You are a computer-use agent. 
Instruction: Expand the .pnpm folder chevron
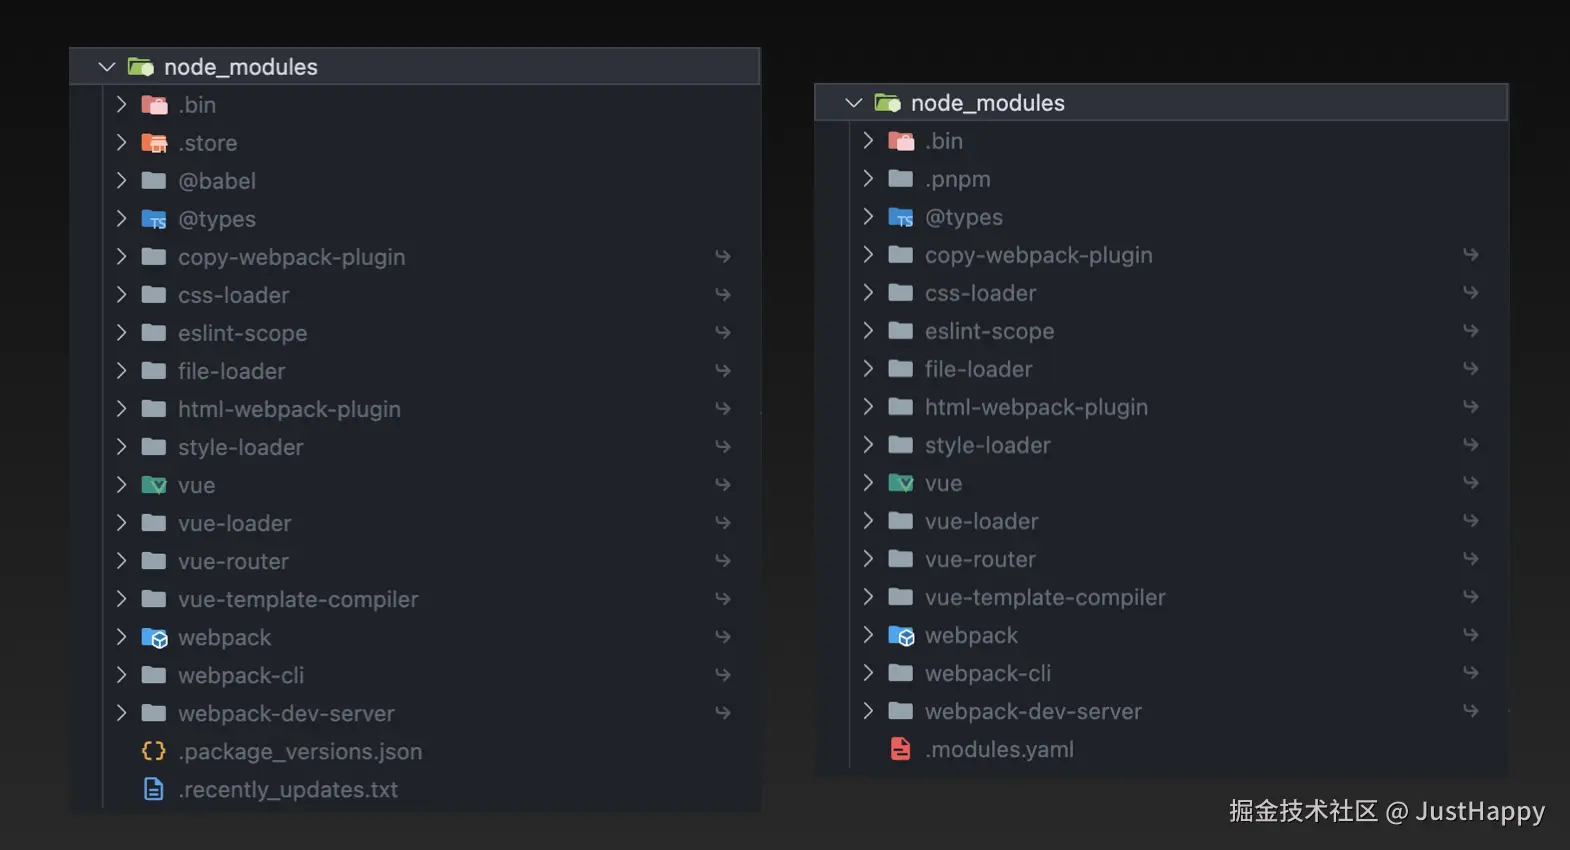tap(868, 179)
